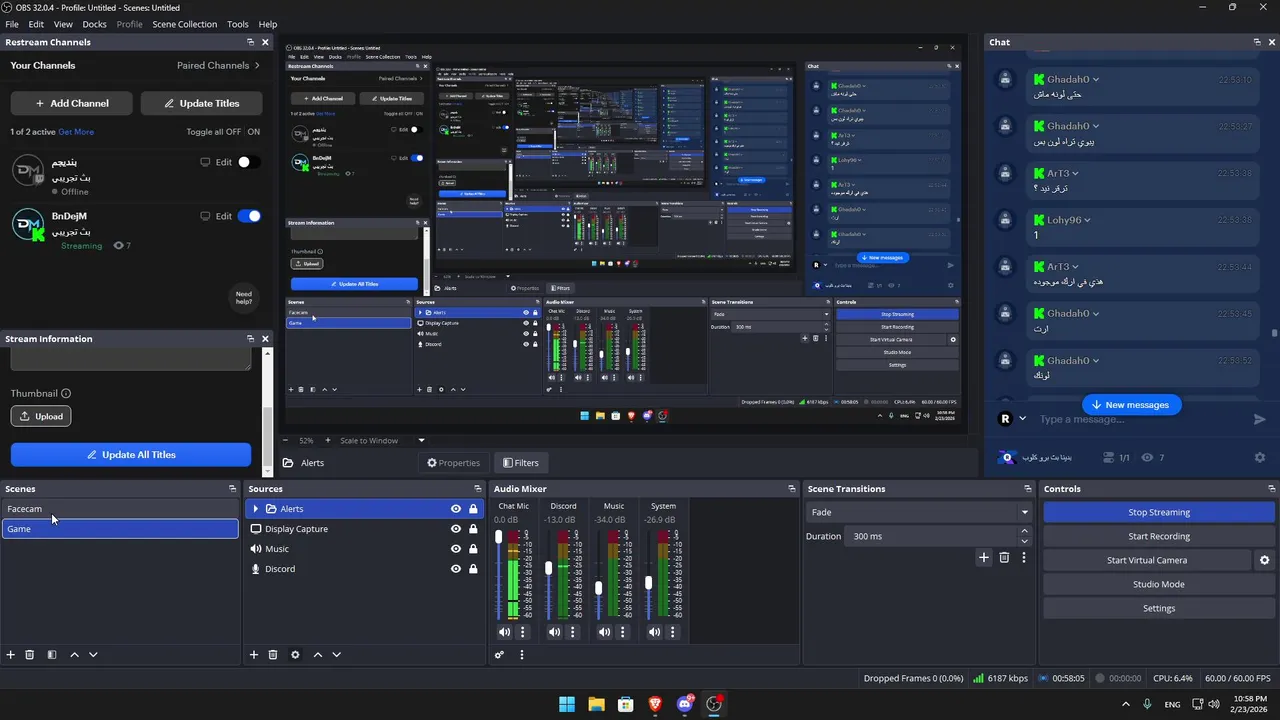1280x720 pixels.
Task: Remove transition using trash icon
Action: 1005,558
